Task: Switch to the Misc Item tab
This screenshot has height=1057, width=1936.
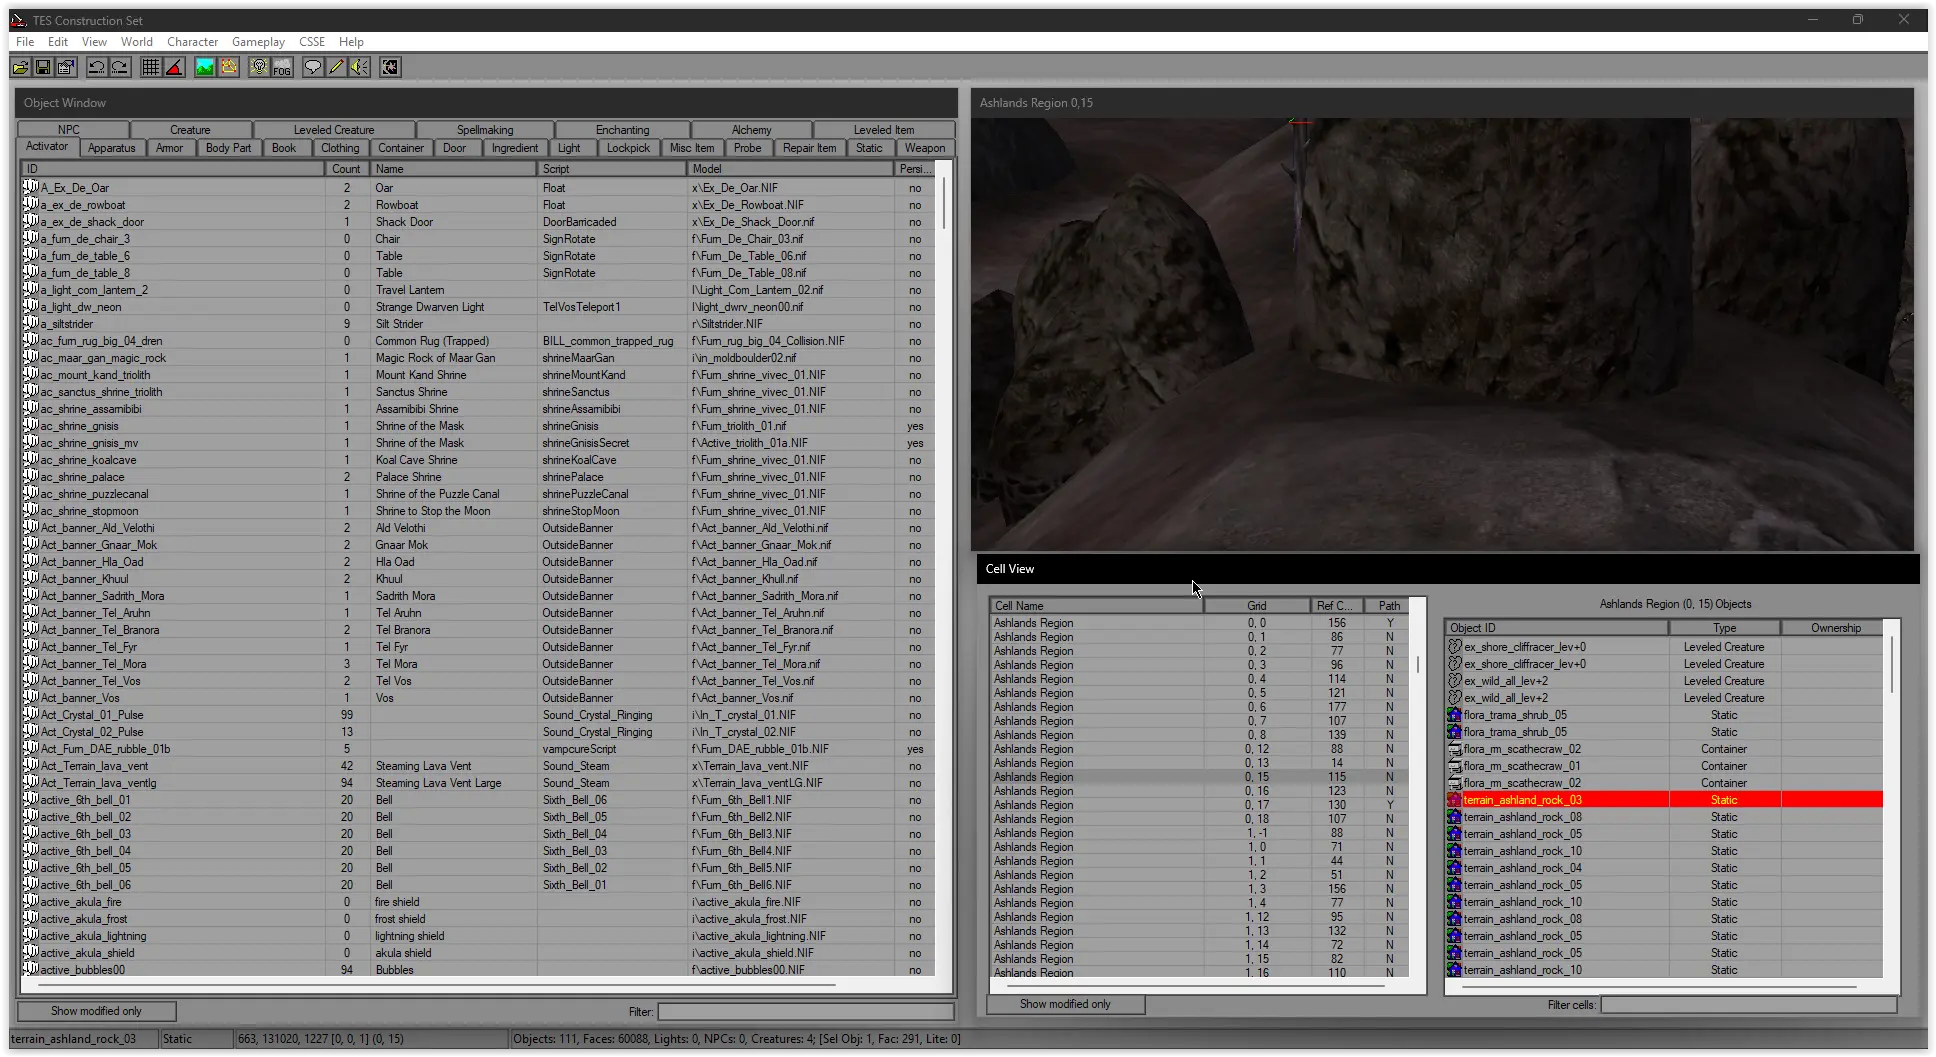Action: (692, 148)
